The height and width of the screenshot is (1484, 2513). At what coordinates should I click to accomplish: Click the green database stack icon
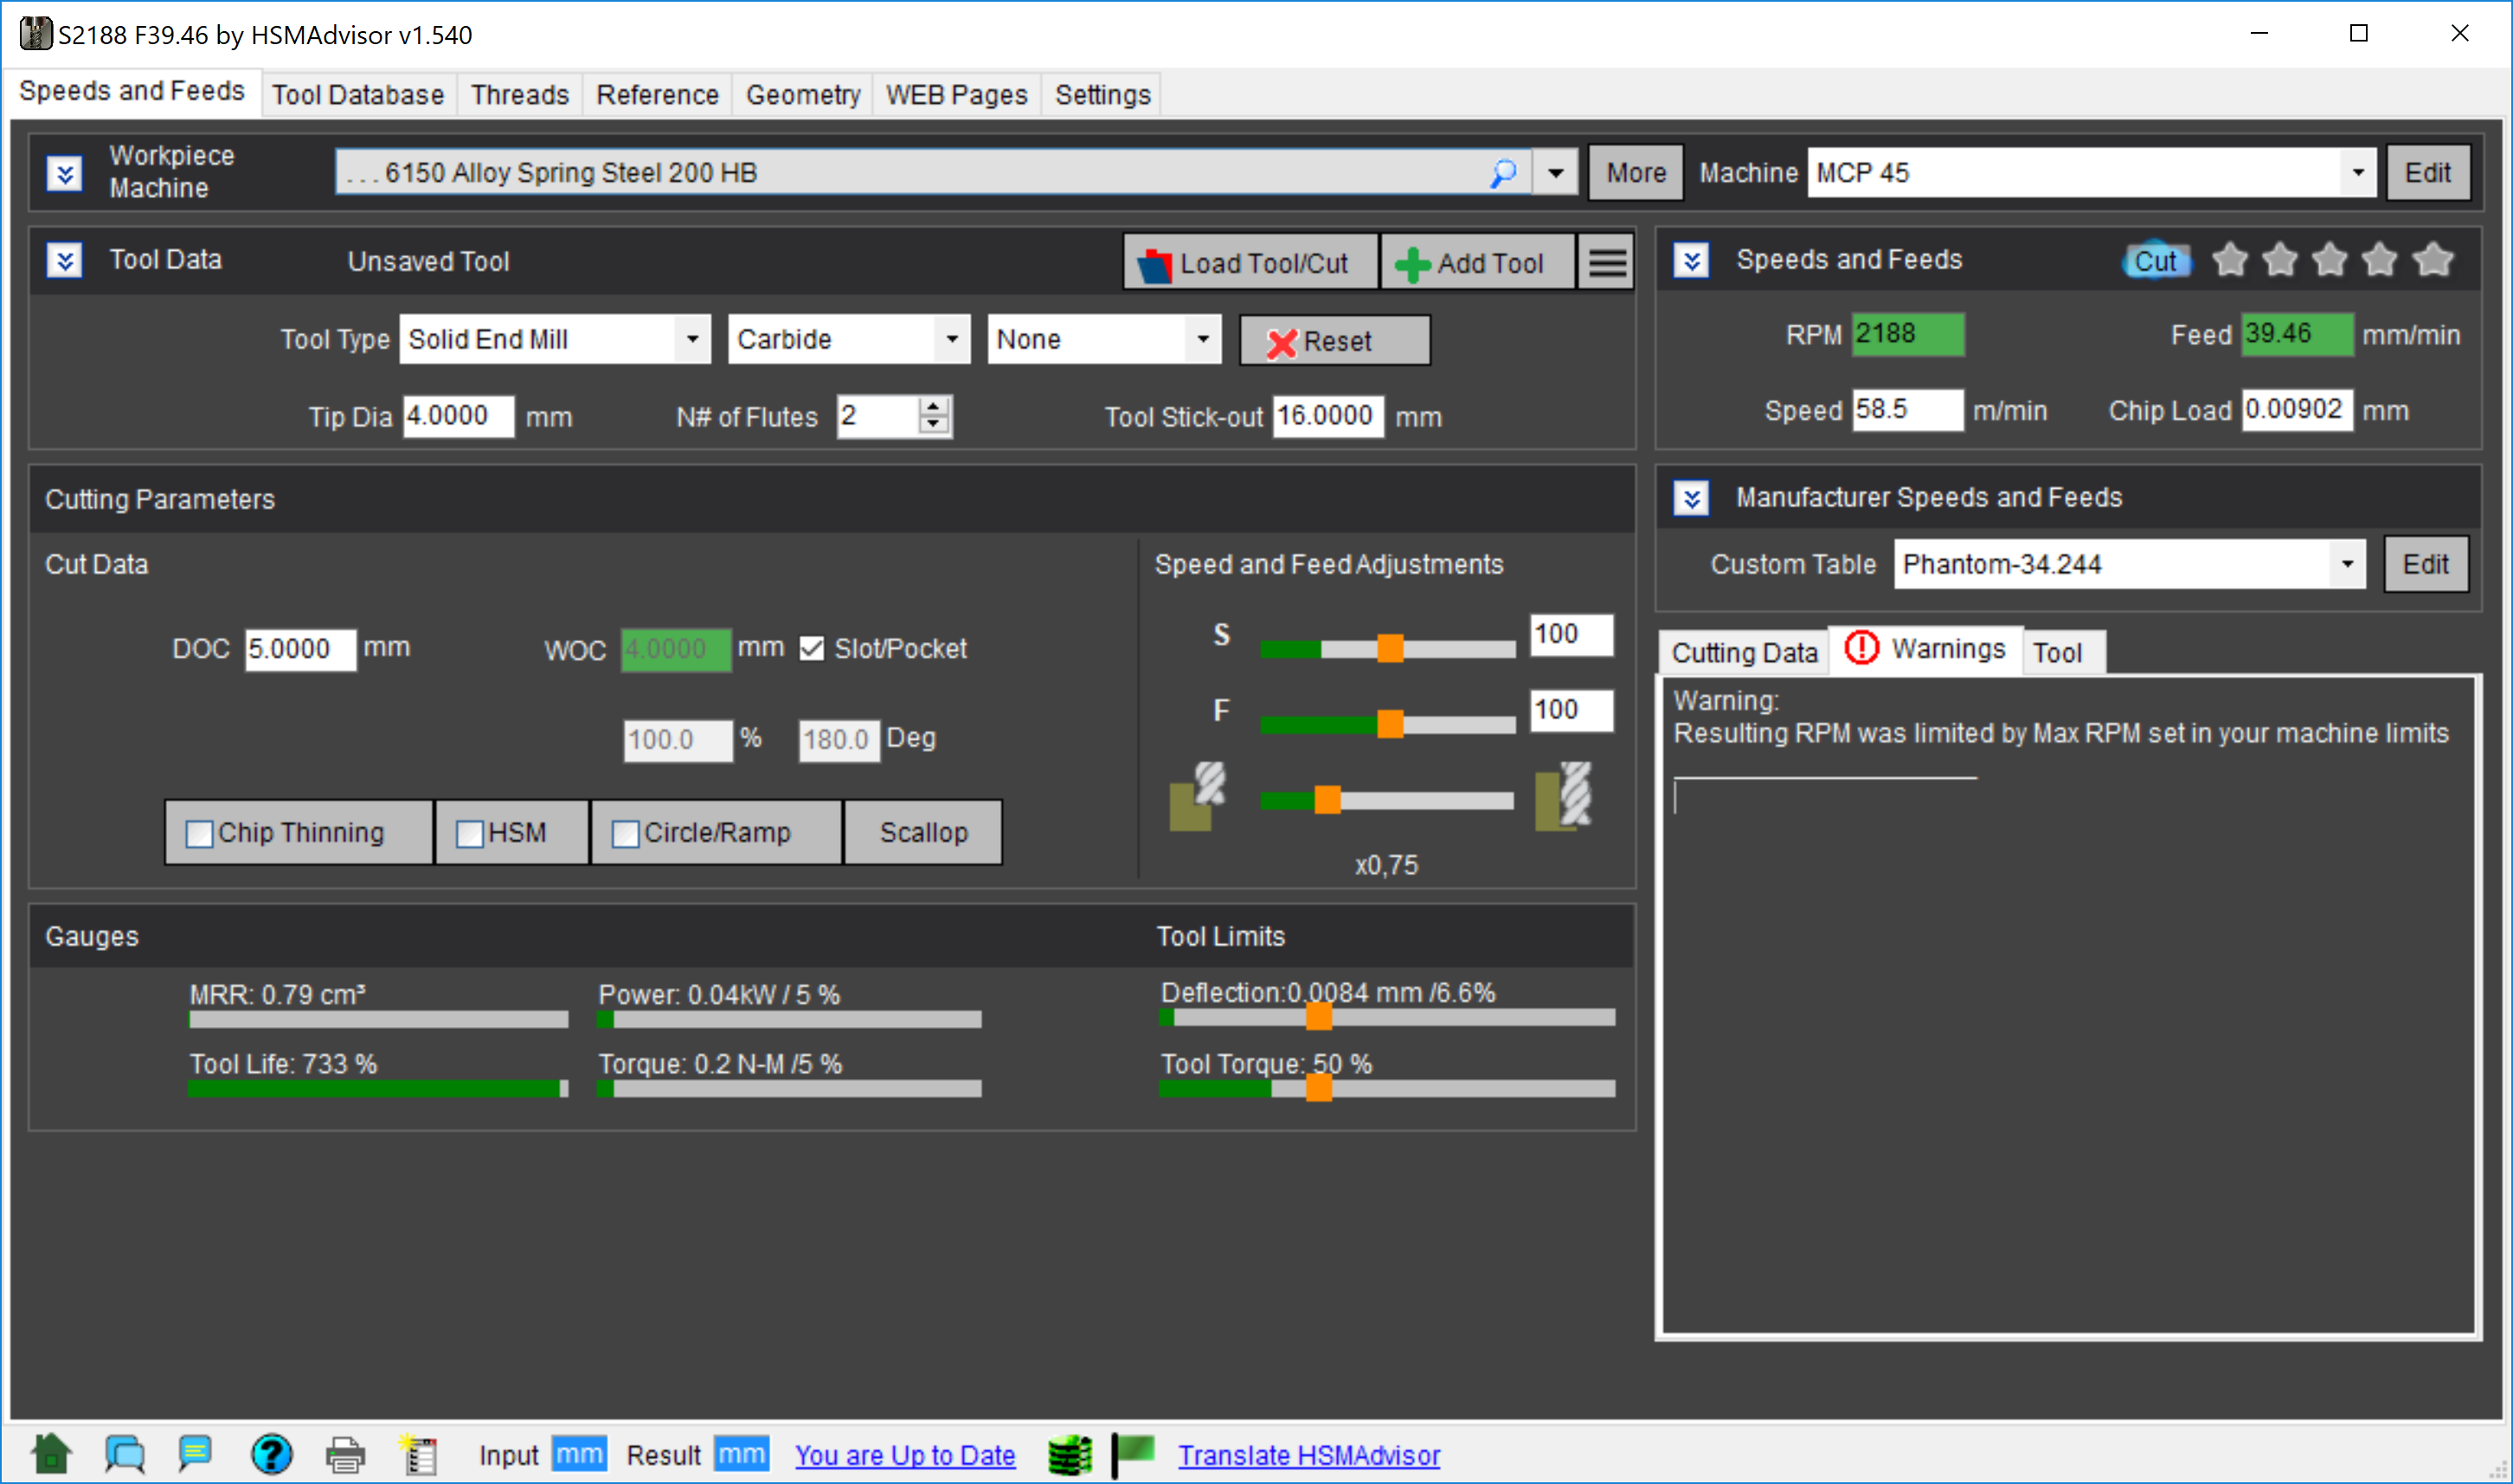click(1069, 1454)
